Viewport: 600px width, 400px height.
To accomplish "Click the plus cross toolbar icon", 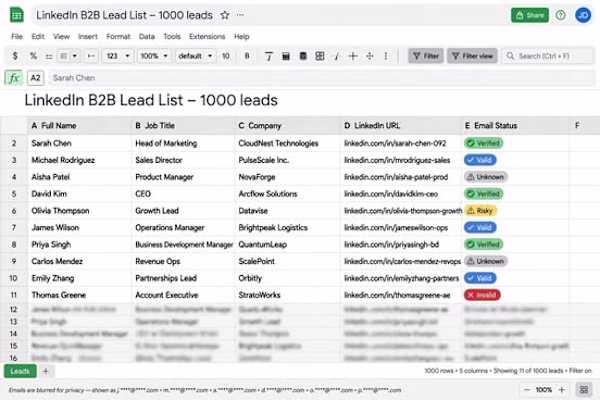I will coord(353,56).
